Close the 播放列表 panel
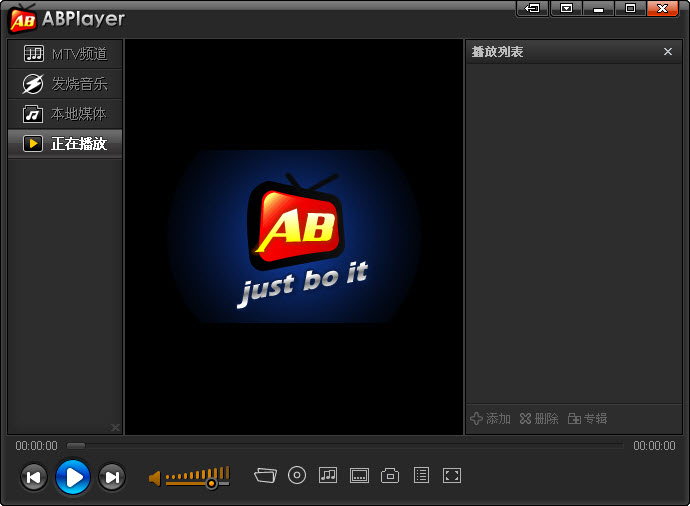 [x=668, y=52]
